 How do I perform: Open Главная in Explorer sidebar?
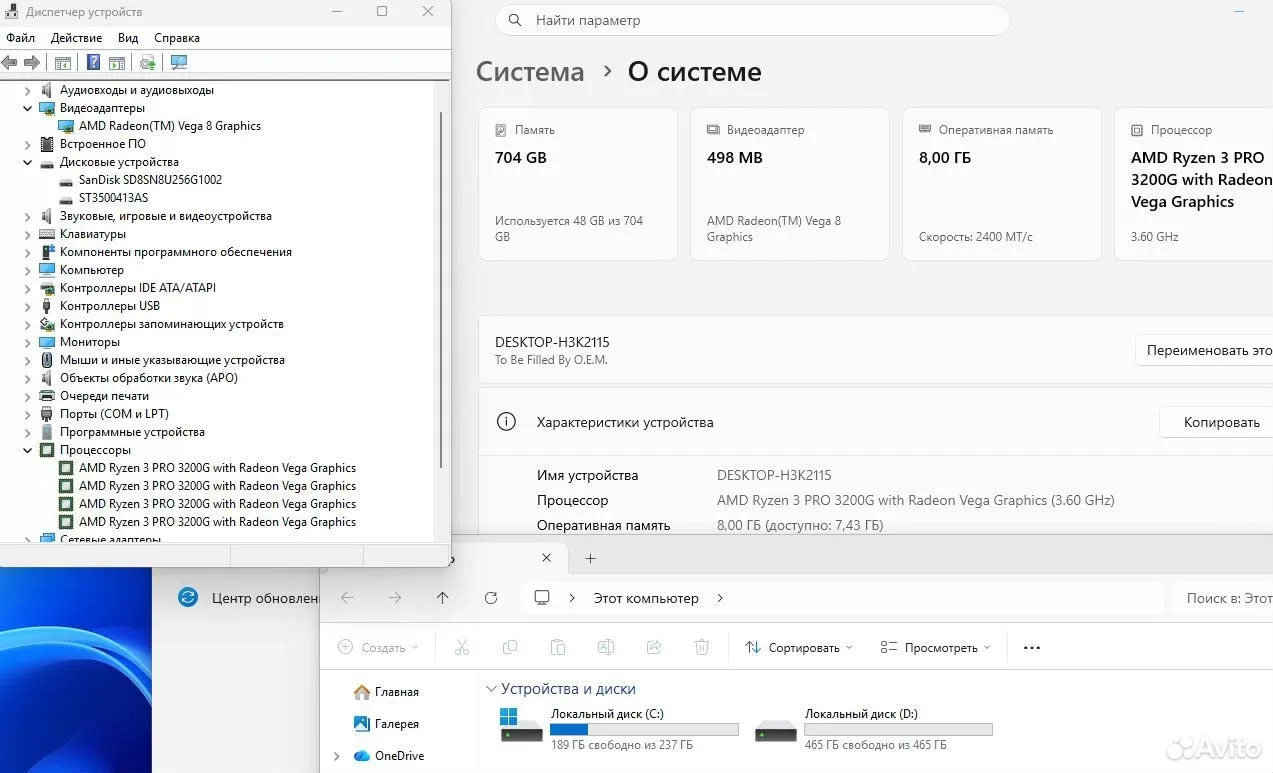387,692
